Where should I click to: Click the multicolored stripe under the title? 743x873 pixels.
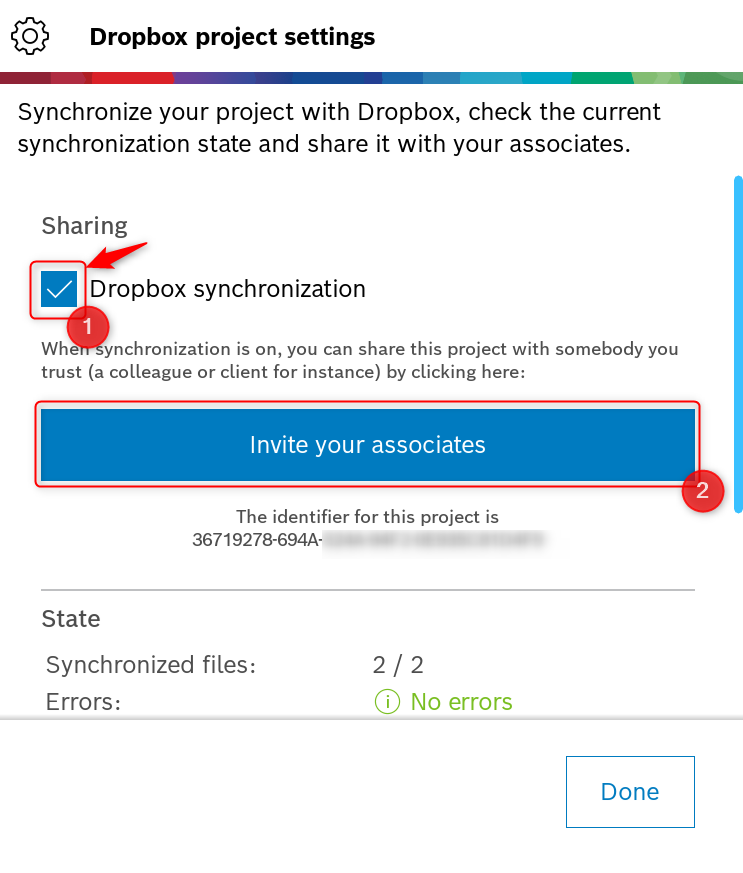click(371, 78)
